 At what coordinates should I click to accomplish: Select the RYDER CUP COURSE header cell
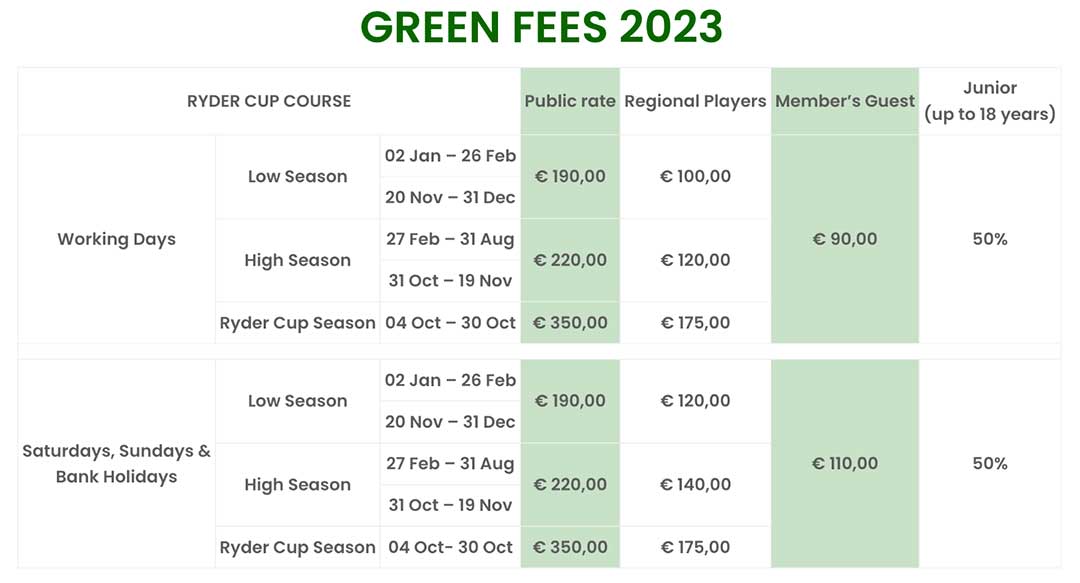tap(269, 101)
